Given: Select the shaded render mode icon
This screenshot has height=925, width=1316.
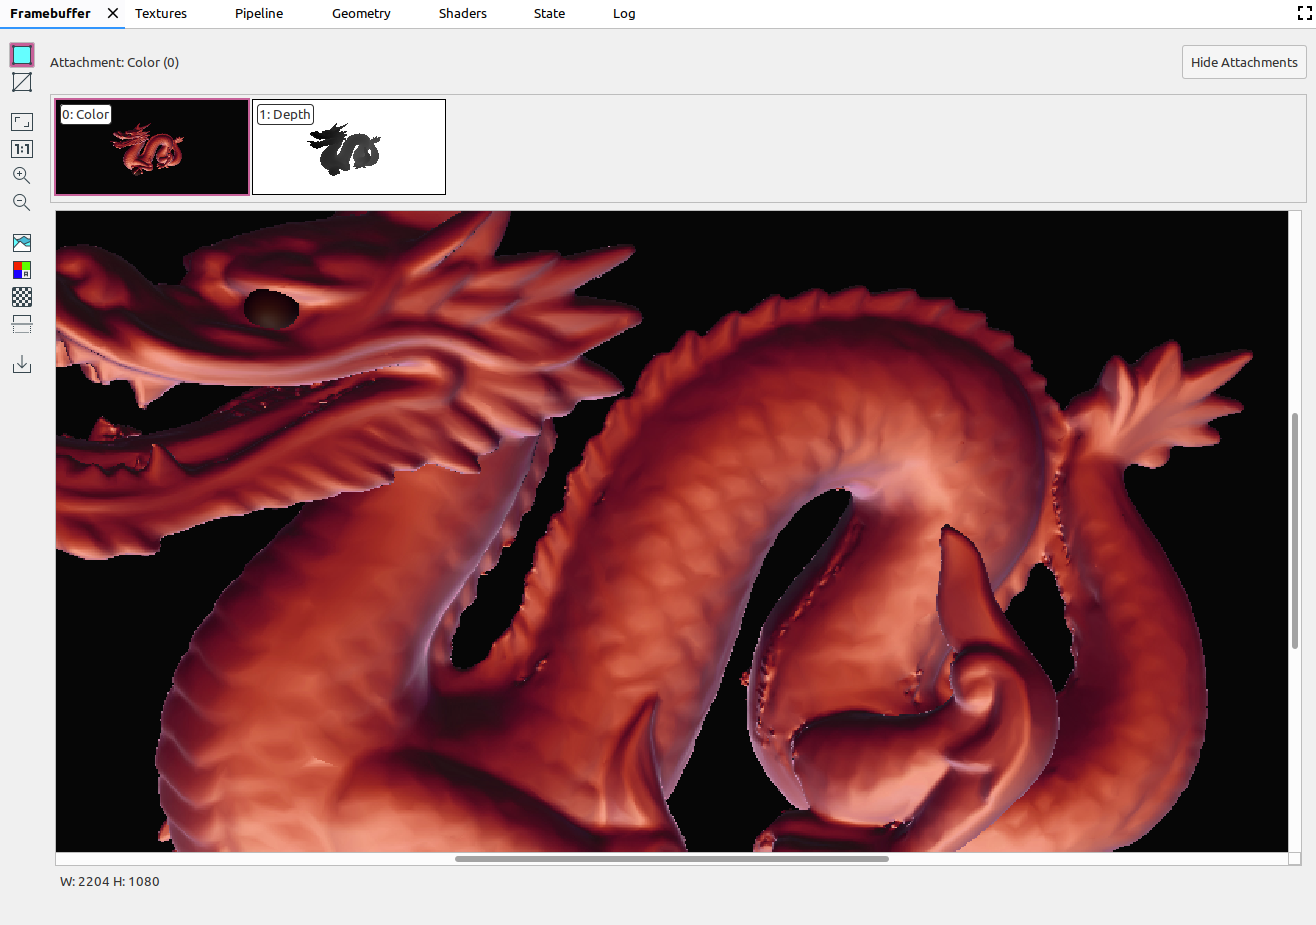Looking at the screenshot, I should tap(22, 55).
